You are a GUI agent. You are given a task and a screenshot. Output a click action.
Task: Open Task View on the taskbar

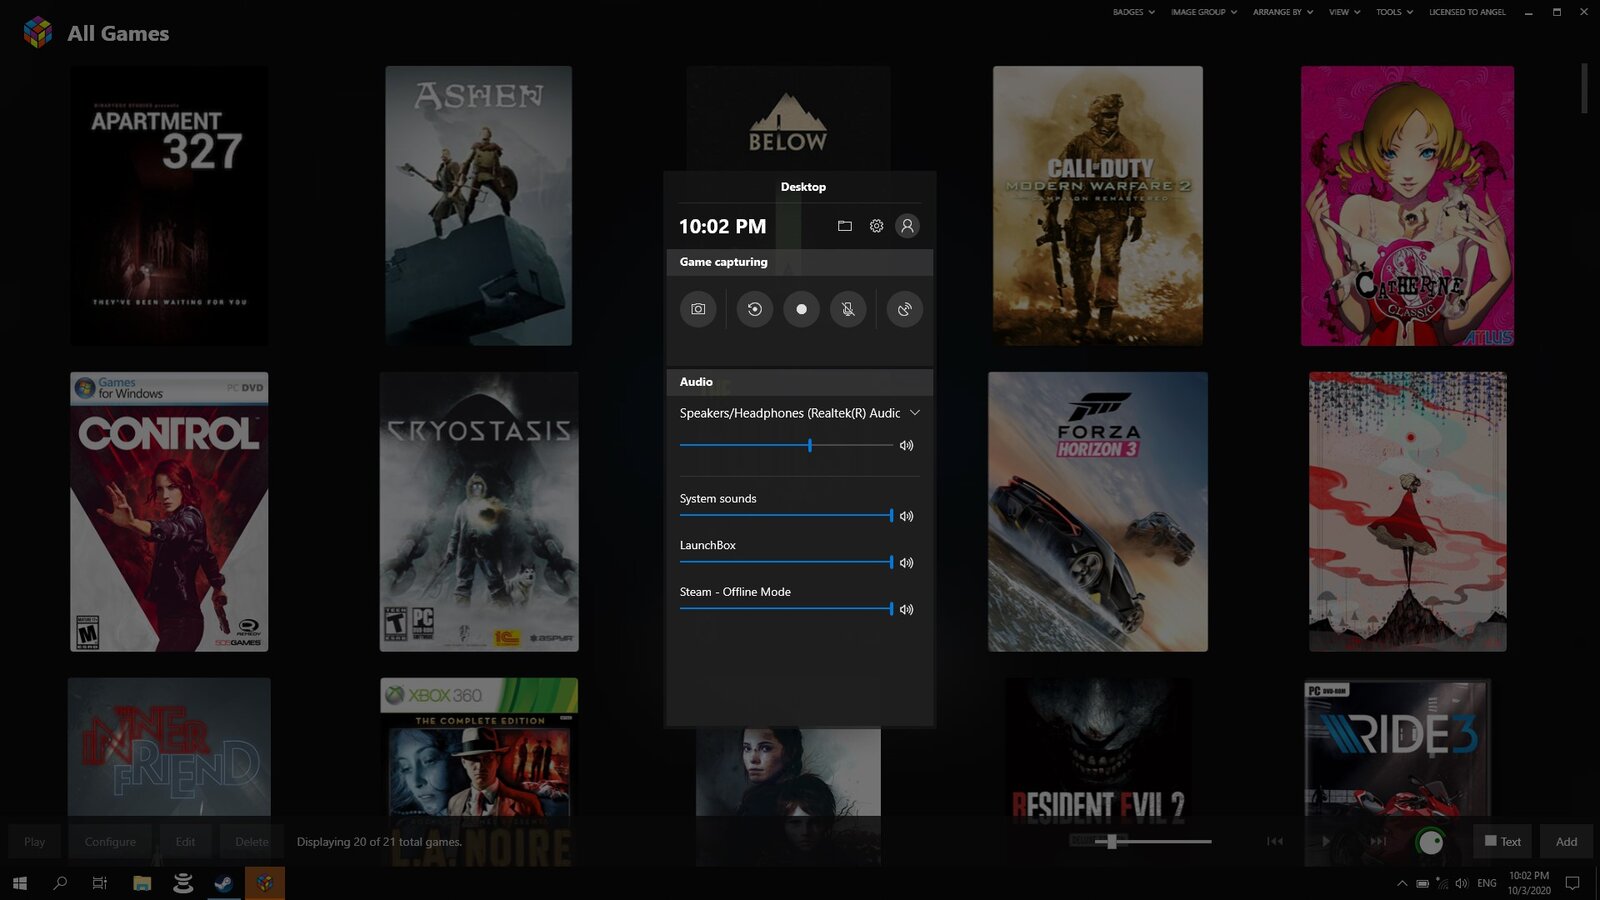pos(100,883)
